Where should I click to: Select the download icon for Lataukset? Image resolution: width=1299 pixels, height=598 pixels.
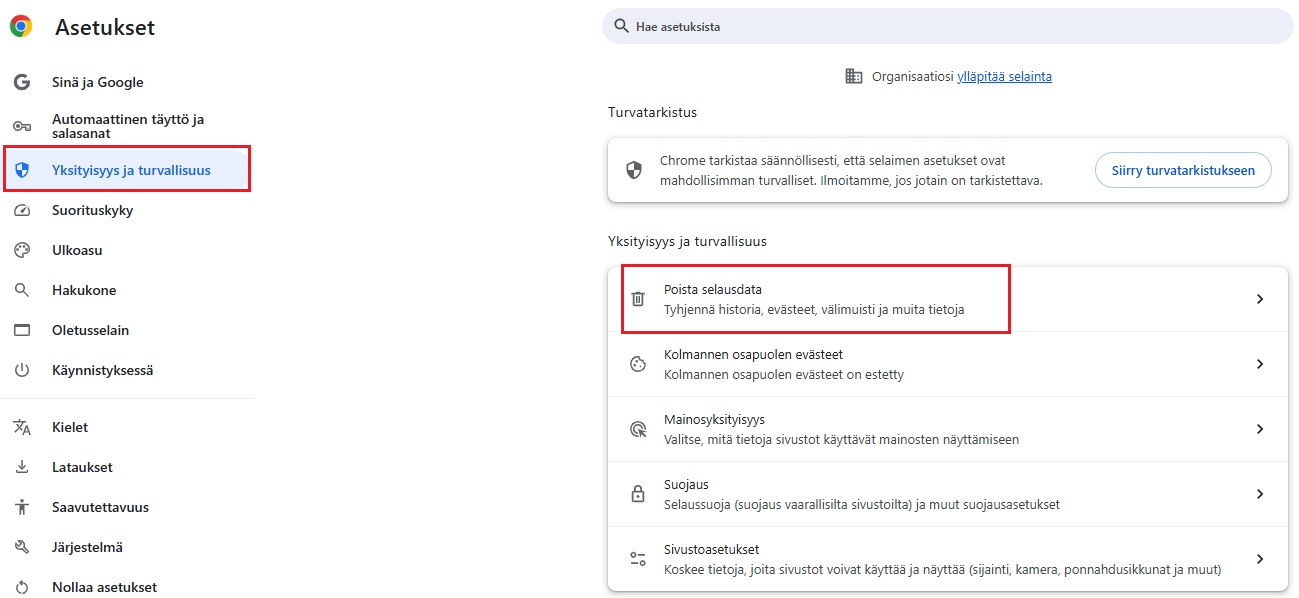(21, 467)
